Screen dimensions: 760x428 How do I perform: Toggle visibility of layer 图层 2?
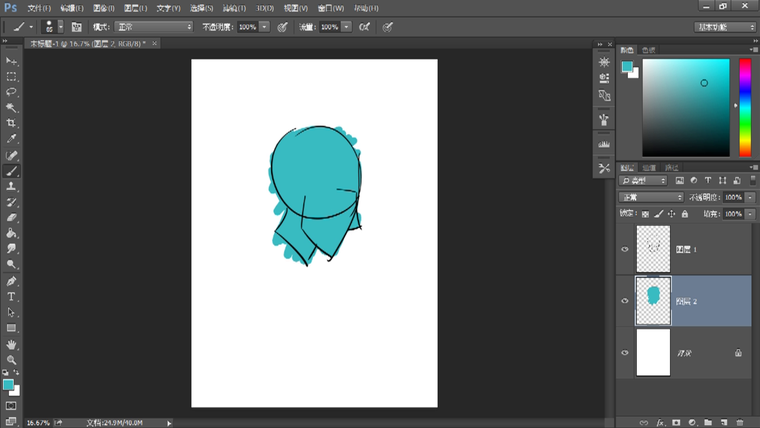[625, 300]
